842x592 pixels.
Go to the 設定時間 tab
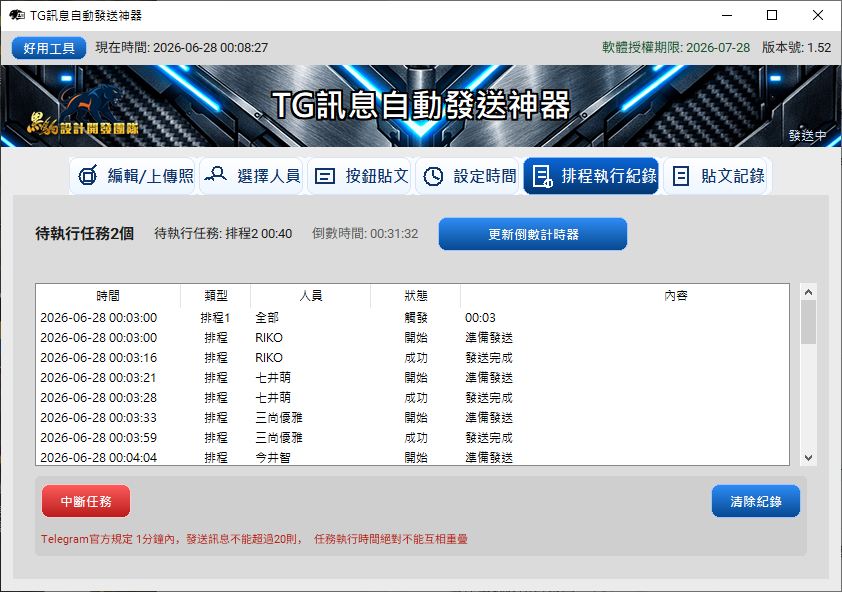coord(467,176)
